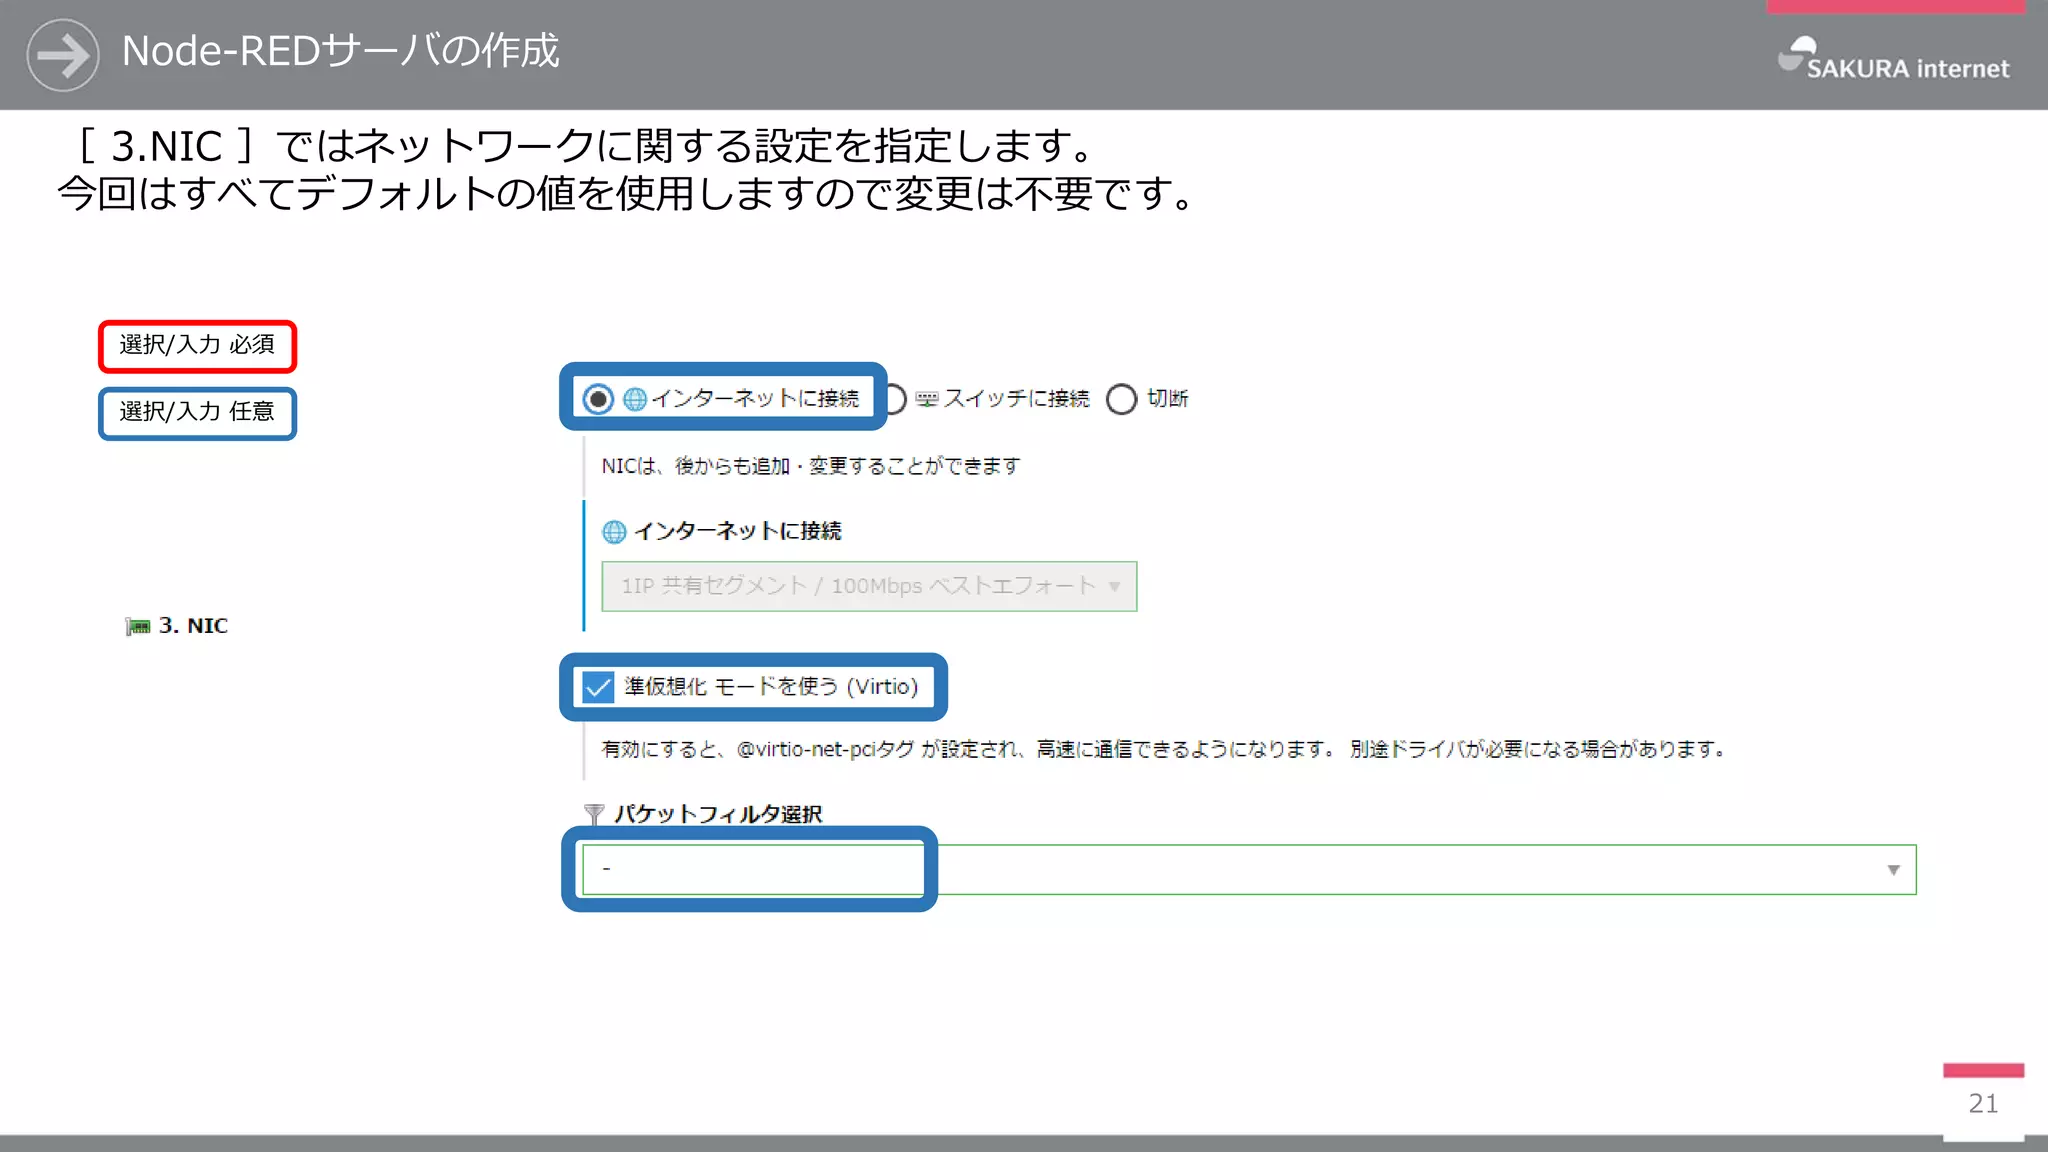The image size is (2048, 1152).
Task: Click the 選択/入力 任意 legend label
Action: tap(197, 413)
